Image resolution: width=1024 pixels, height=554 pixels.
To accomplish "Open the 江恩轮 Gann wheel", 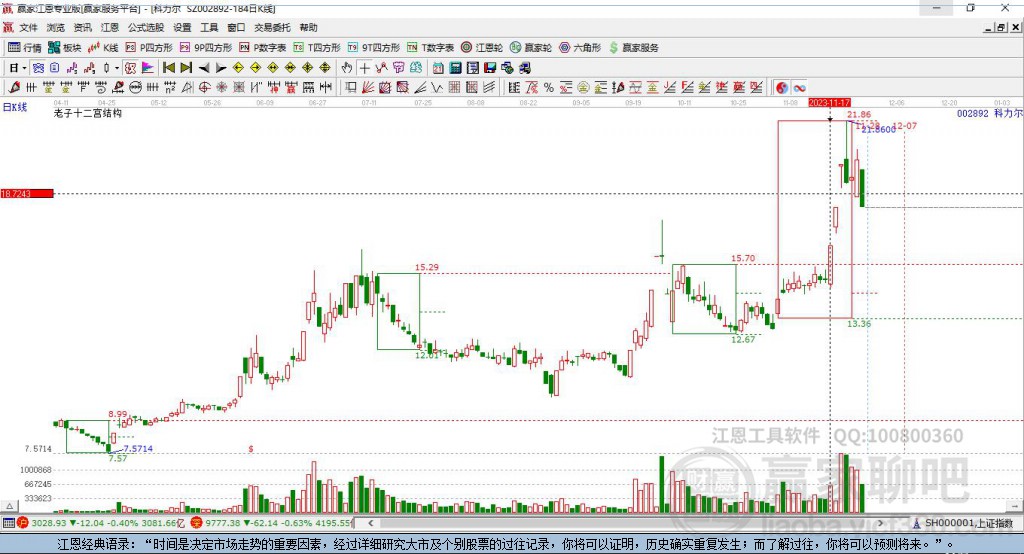I will [x=482, y=48].
